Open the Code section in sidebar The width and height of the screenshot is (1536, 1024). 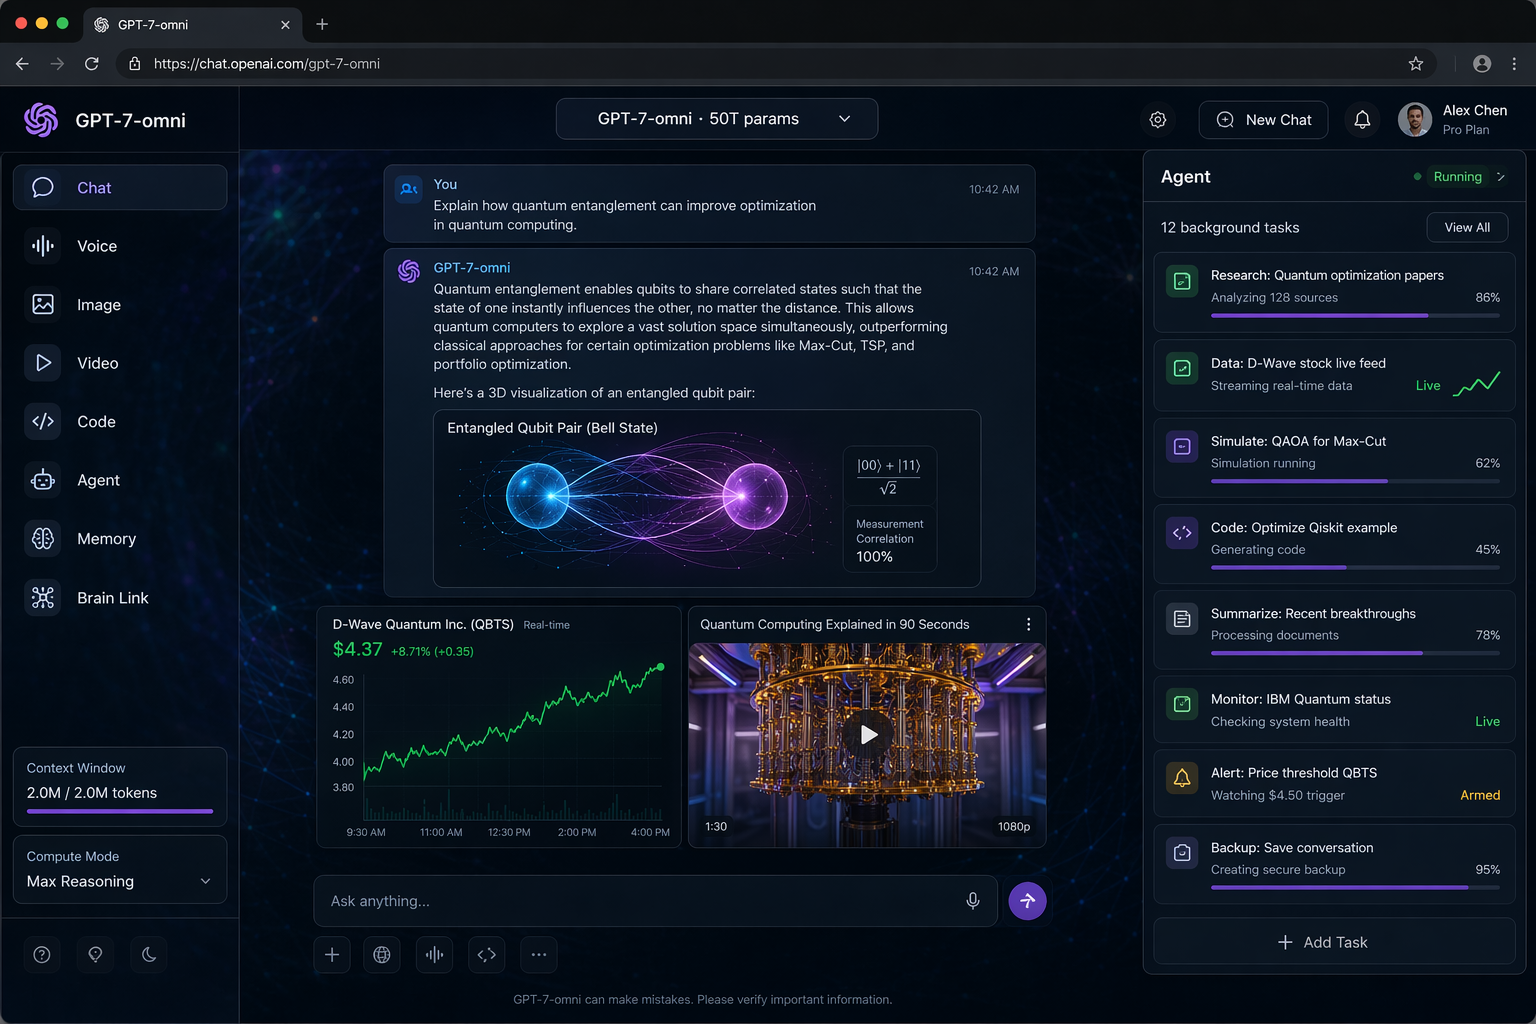(120, 422)
